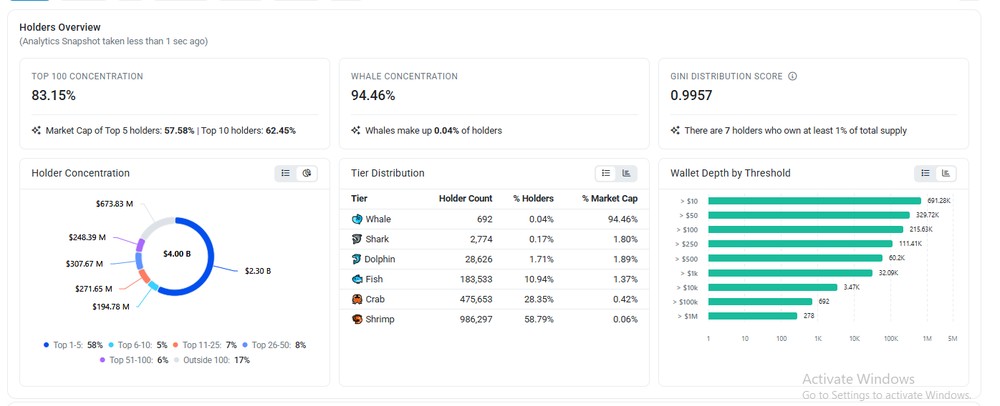Click the Shark tier icon
Screen dimensions: 1000x406
point(357,239)
